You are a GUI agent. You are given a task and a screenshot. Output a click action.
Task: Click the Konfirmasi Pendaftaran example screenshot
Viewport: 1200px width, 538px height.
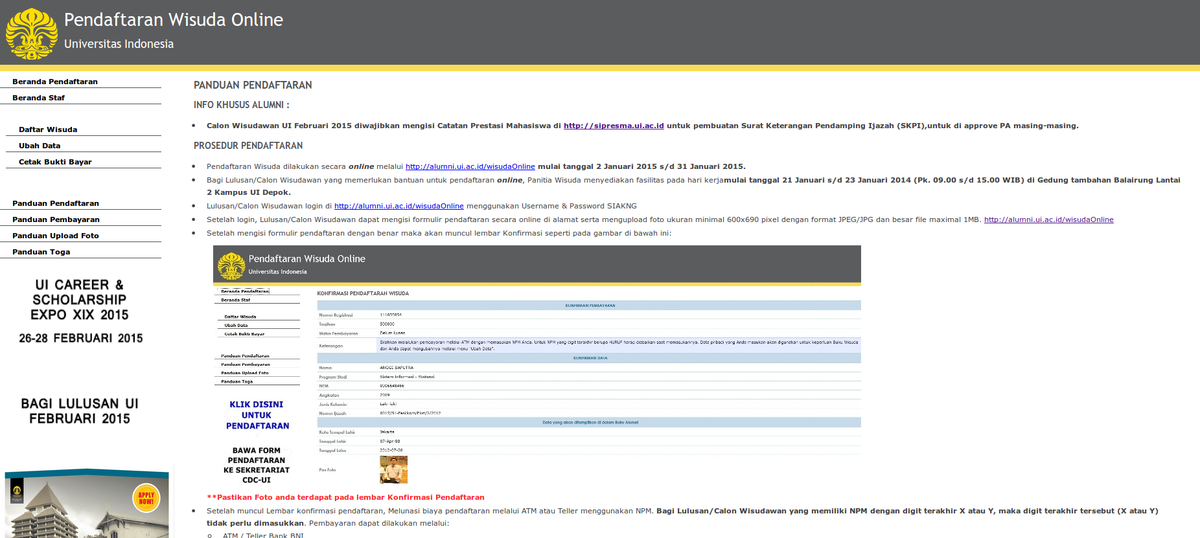point(537,367)
